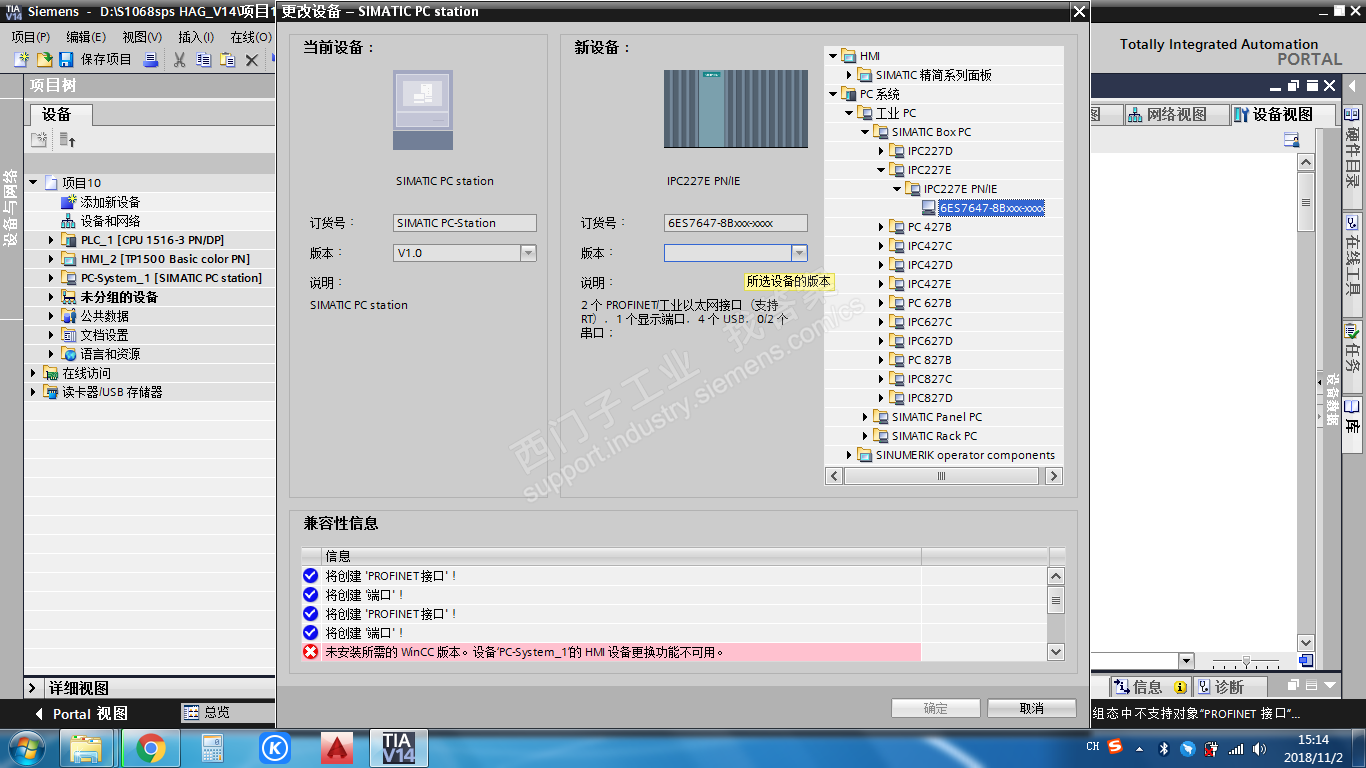The height and width of the screenshot is (768, 1366).
Task: Click the 总览 overview icon in portal bar
Action: pyautogui.click(x=192, y=712)
